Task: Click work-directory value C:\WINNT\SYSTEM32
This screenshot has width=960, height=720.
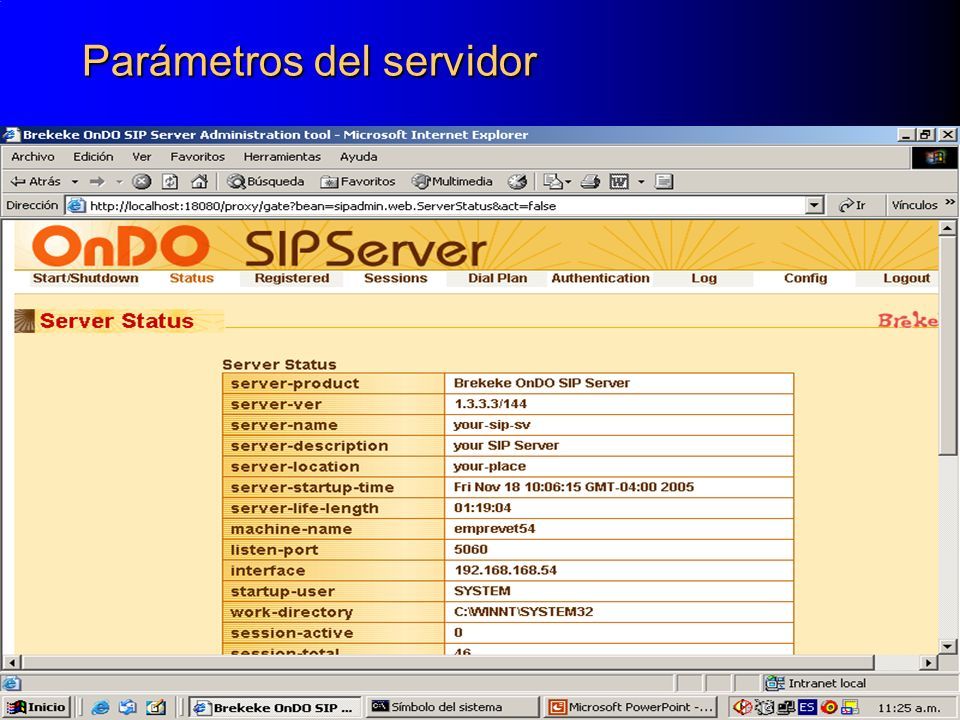Action: click(523, 612)
